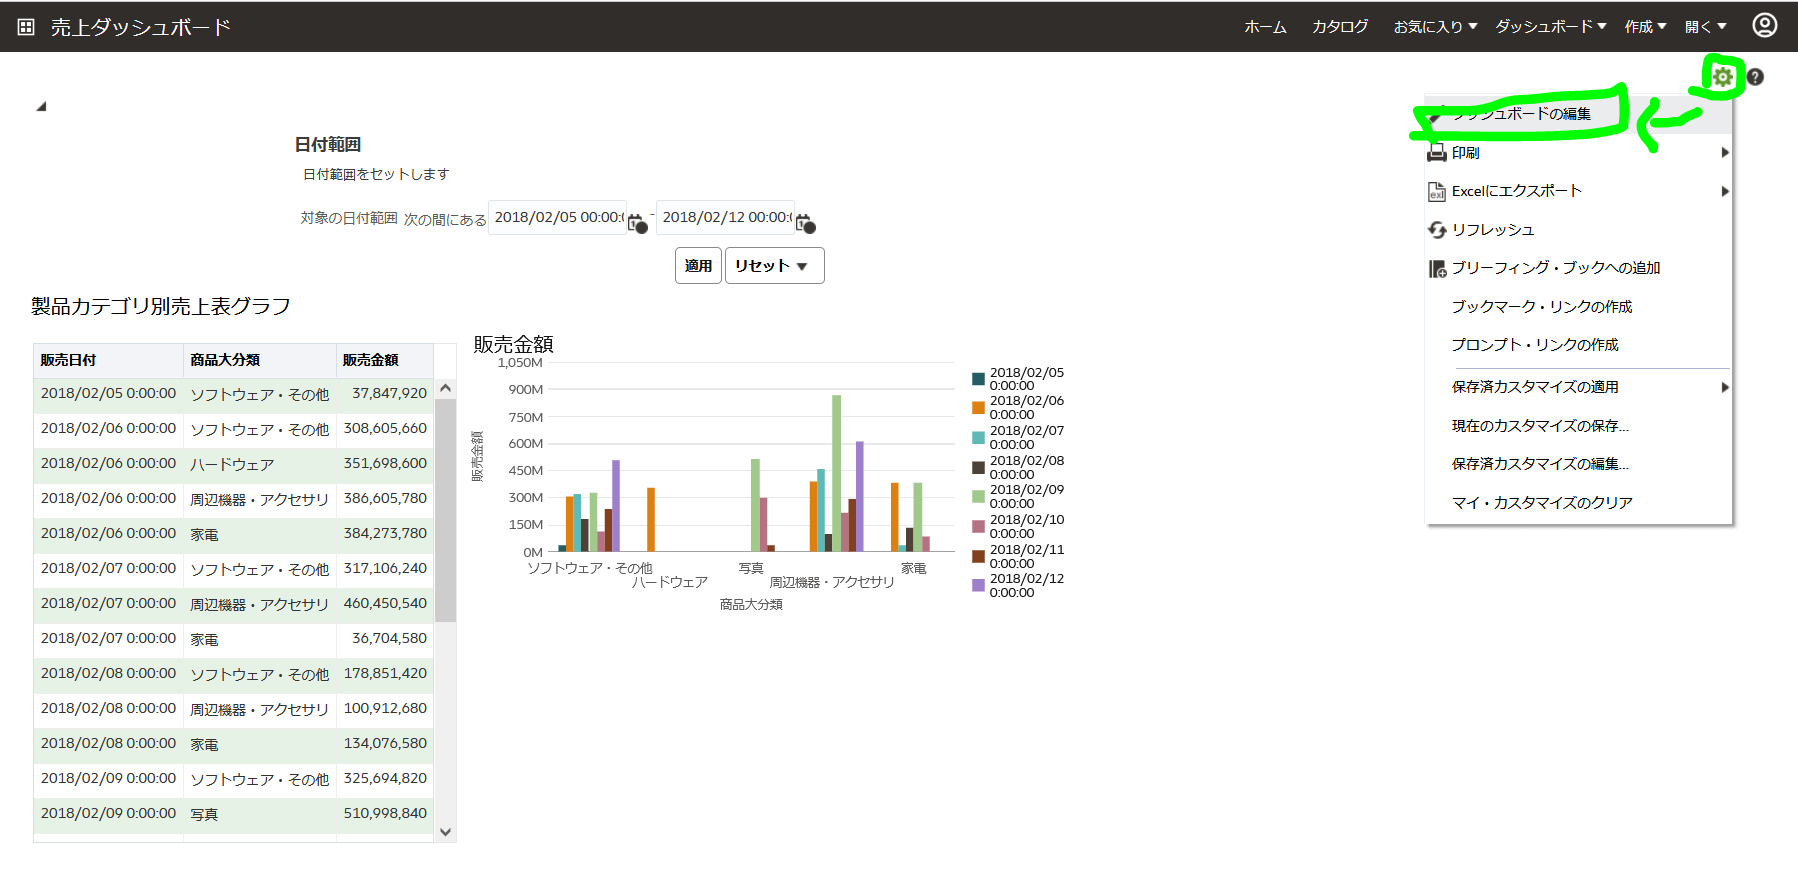Expand the 保存済カスタマイズの適用 submenu arrow
1798x876 pixels.
[1724, 387]
